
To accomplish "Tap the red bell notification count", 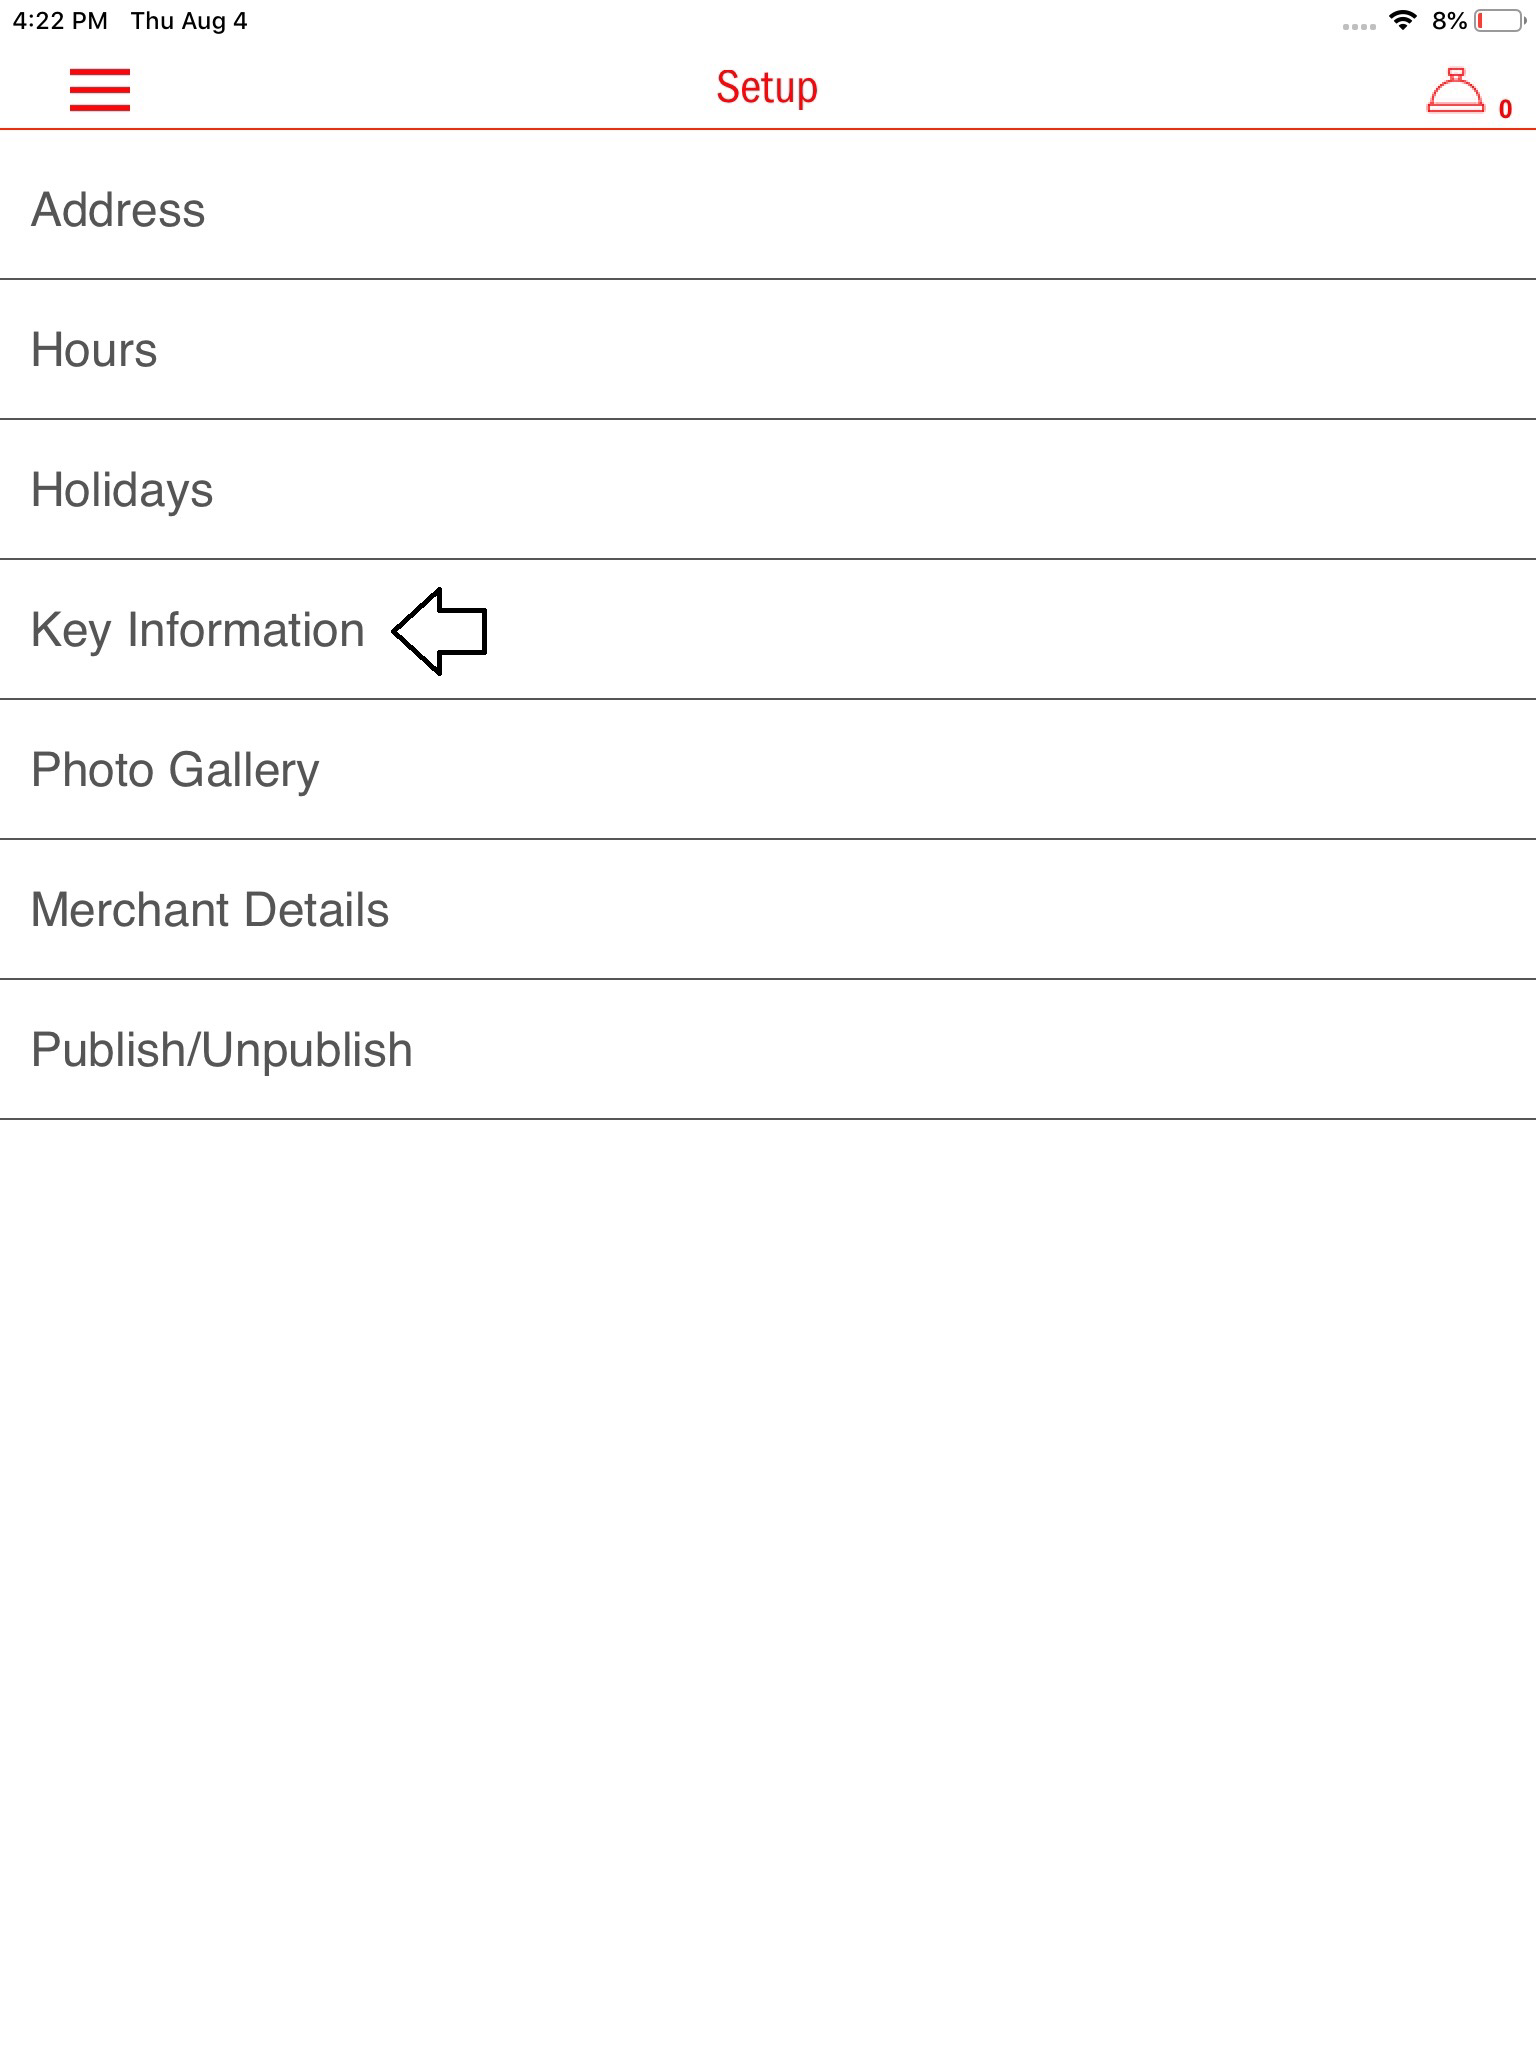I will coord(1505,109).
